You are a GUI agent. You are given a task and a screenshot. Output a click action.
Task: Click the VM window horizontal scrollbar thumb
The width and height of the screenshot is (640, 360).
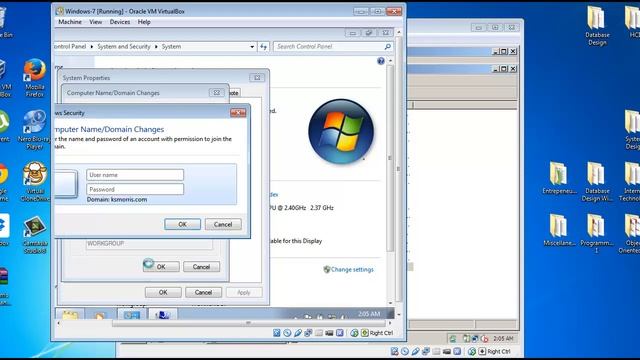248,323
